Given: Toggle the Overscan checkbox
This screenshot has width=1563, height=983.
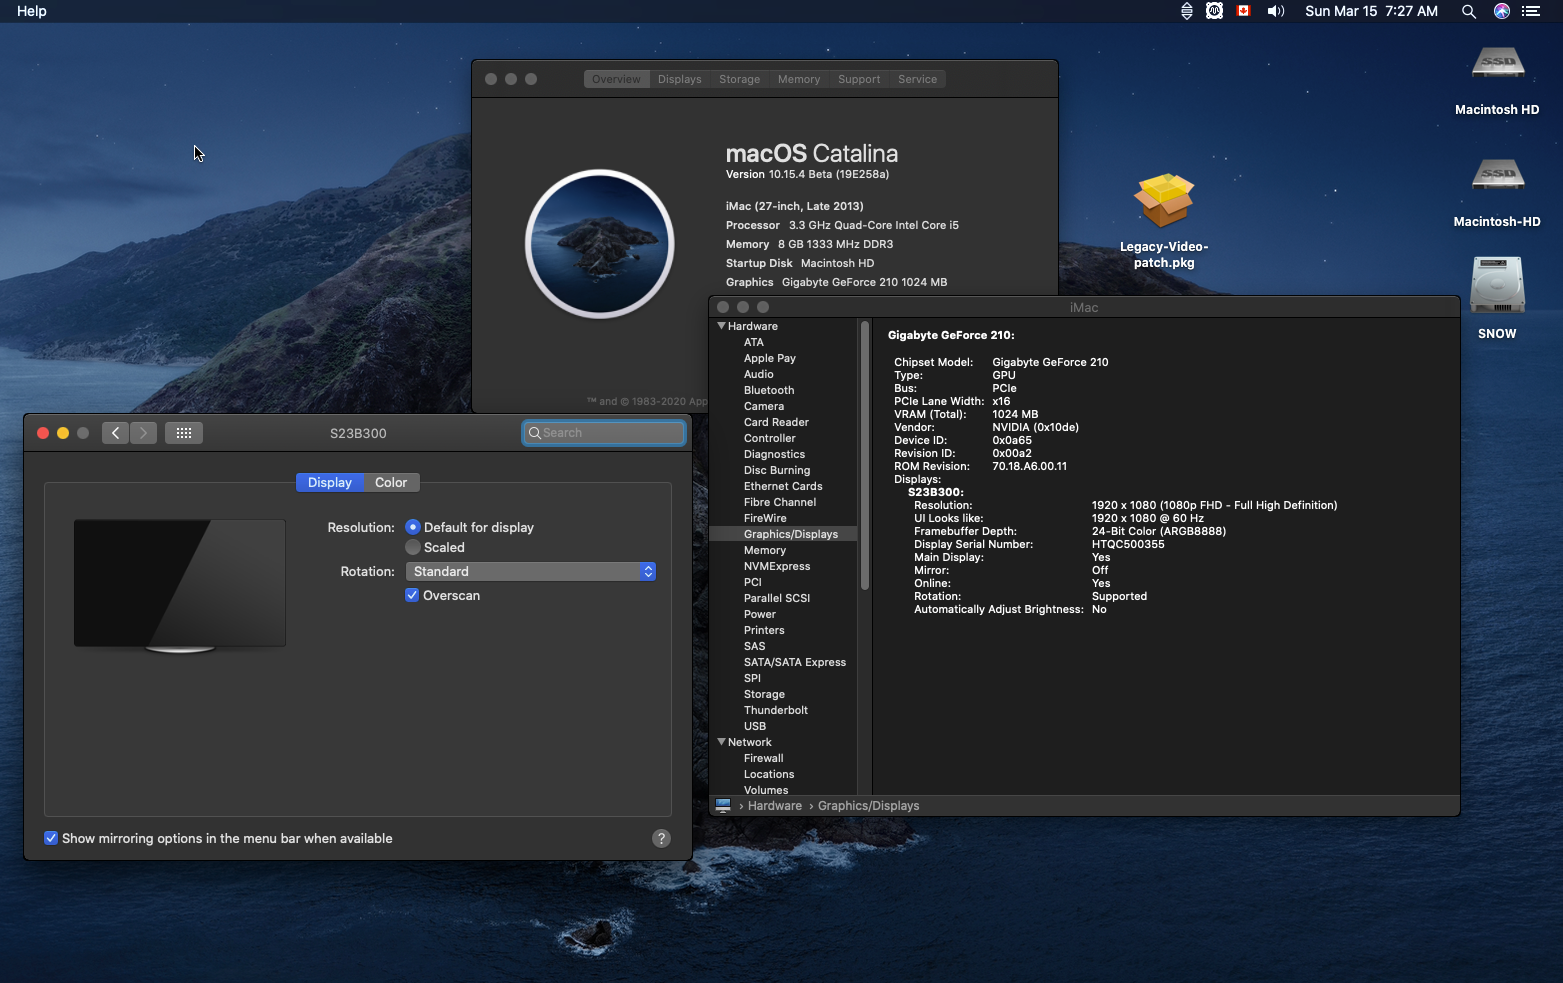Looking at the screenshot, I should point(412,595).
